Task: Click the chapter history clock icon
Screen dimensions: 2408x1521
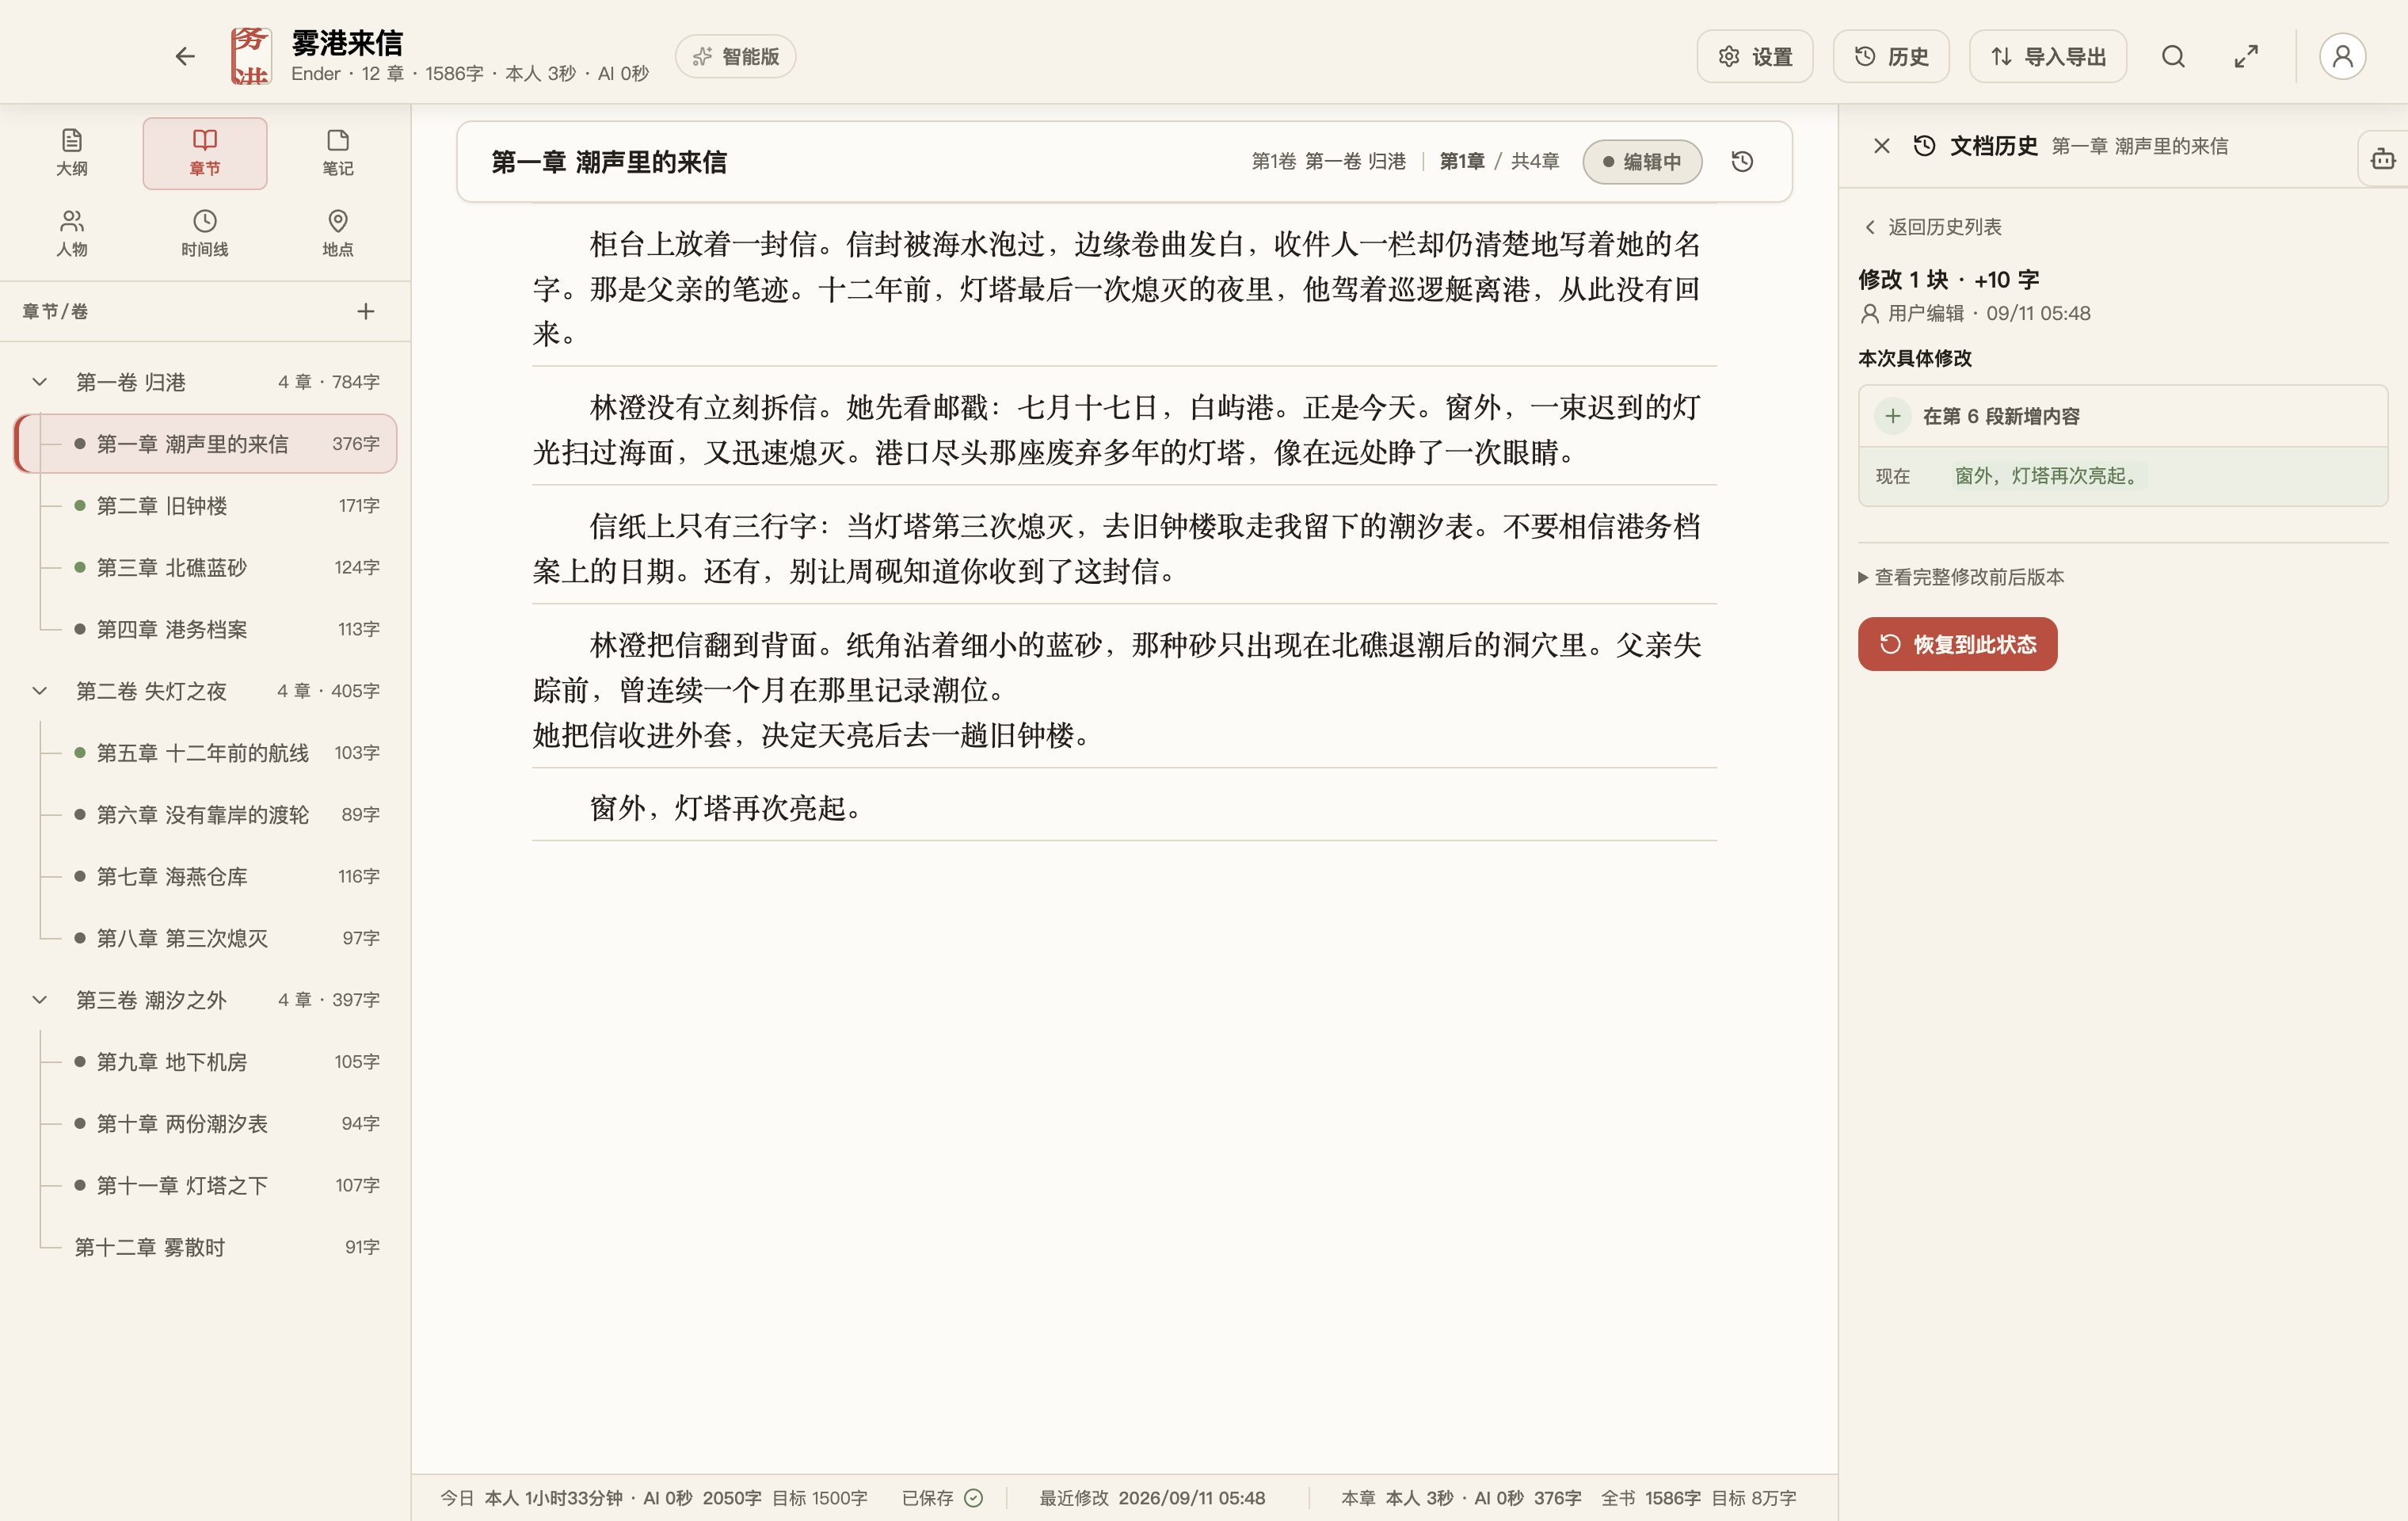Action: tap(1742, 161)
